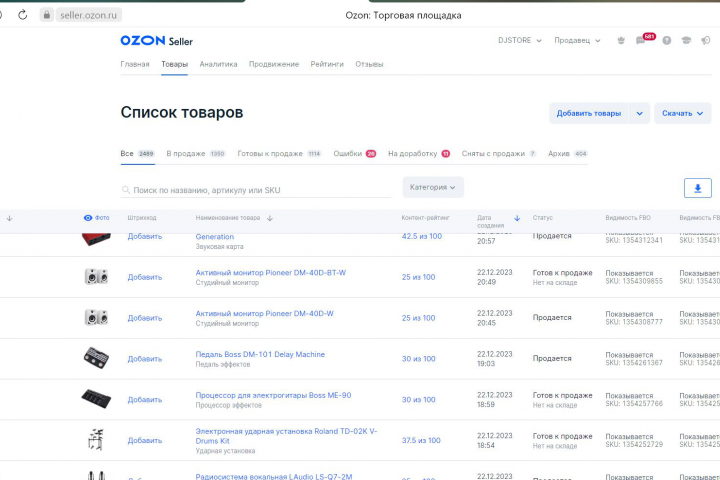Screen dimensions: 720x480
Task: Click the 22.12.2023 19:03 date cell
Action: (494, 359)
